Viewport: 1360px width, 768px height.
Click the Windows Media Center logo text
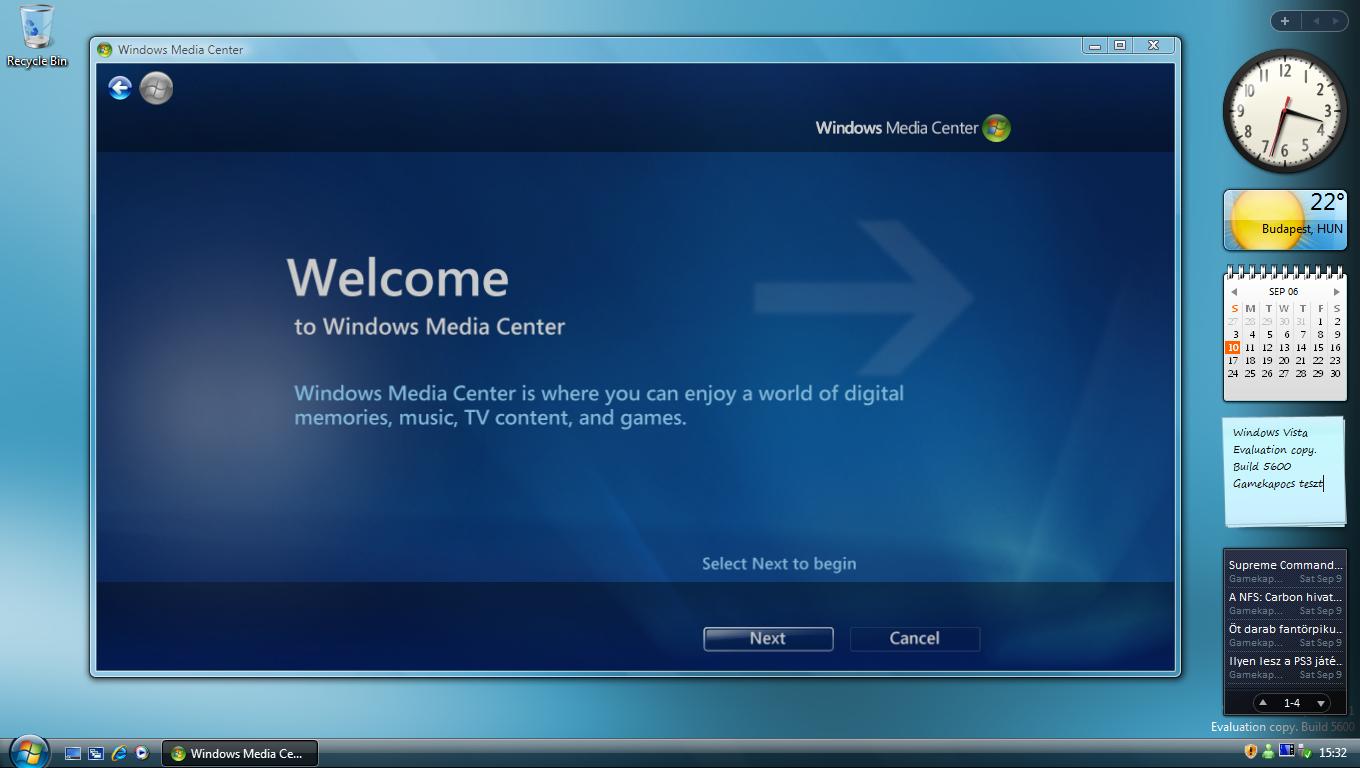pyautogui.click(x=898, y=128)
